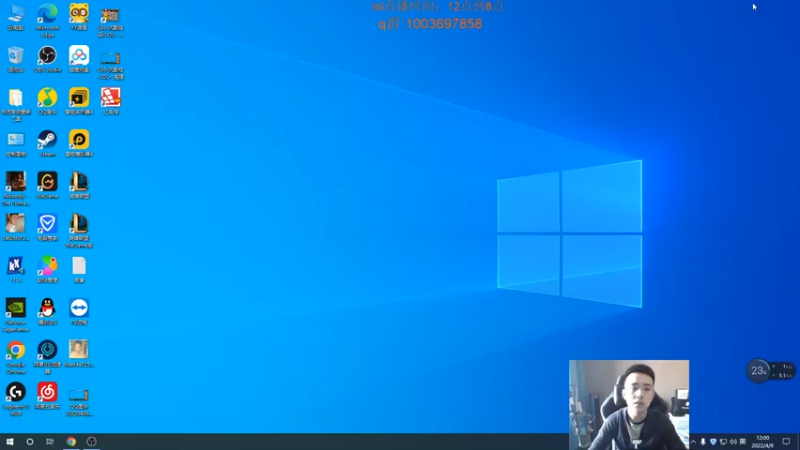Open the volume speaker tray icon

pyautogui.click(x=733, y=442)
